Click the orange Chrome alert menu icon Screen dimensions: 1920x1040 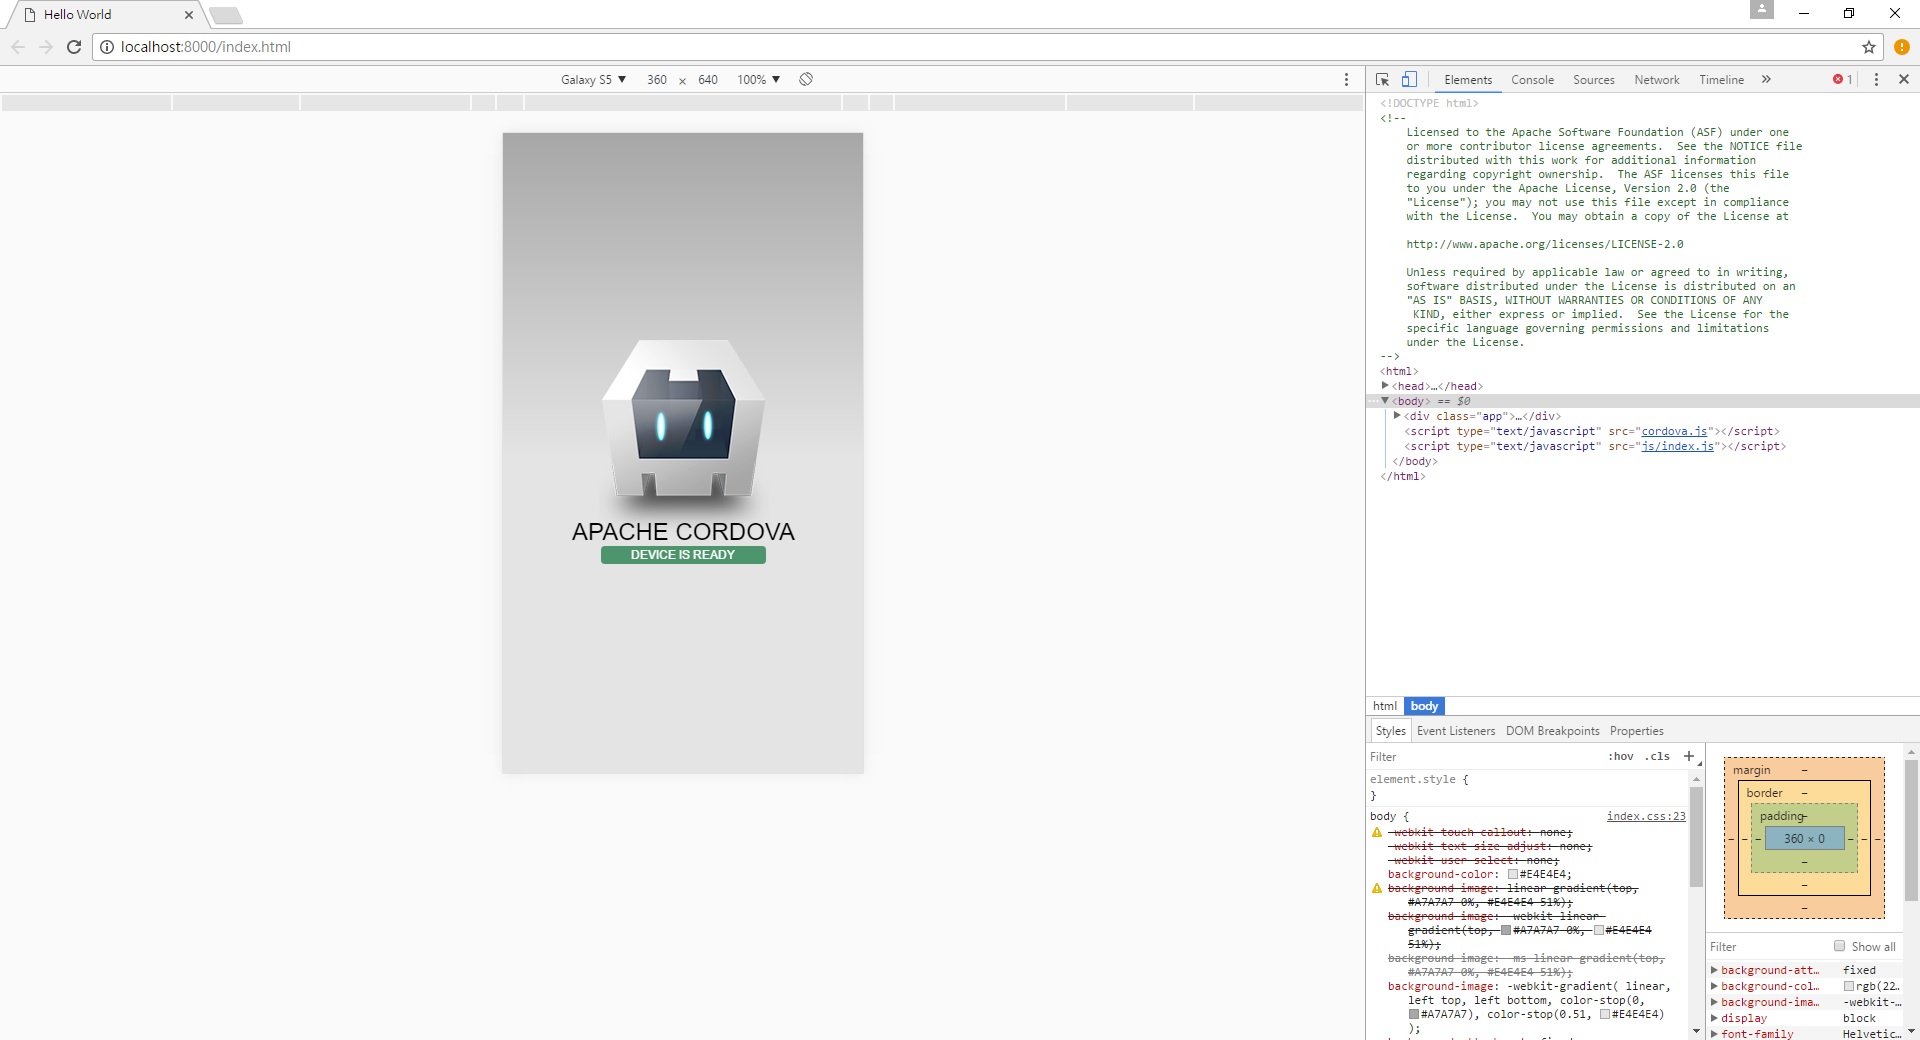[1902, 47]
